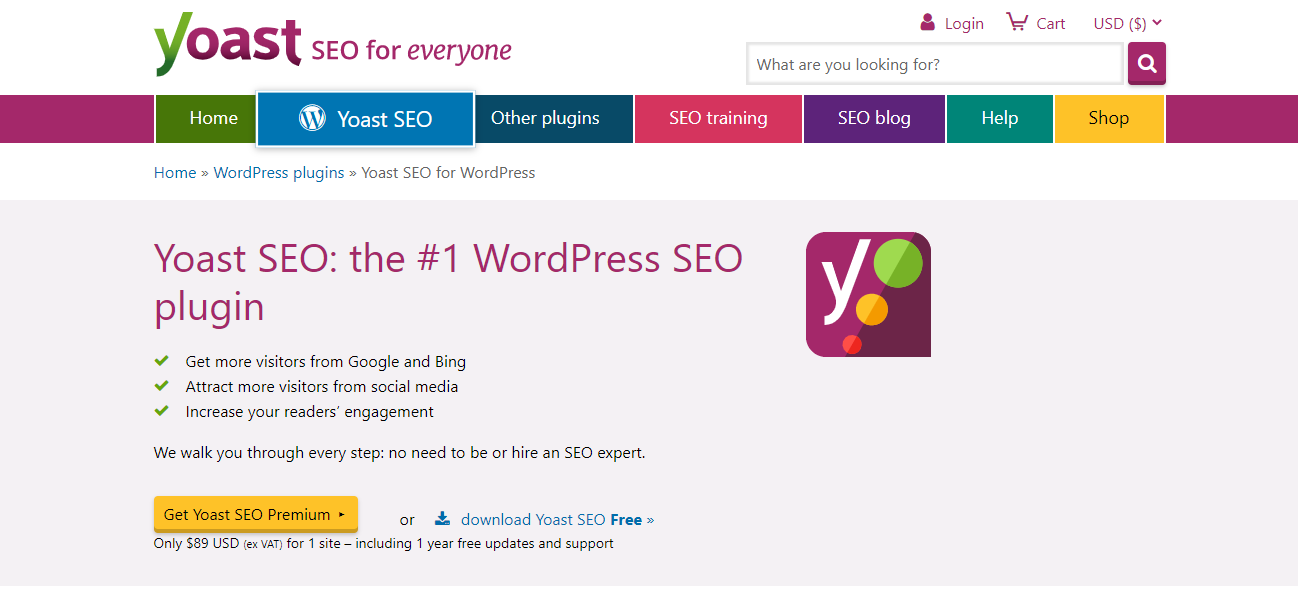The width and height of the screenshot is (1298, 602).
Task: Click the Yoast SEO plugin logo image
Action: [868, 294]
